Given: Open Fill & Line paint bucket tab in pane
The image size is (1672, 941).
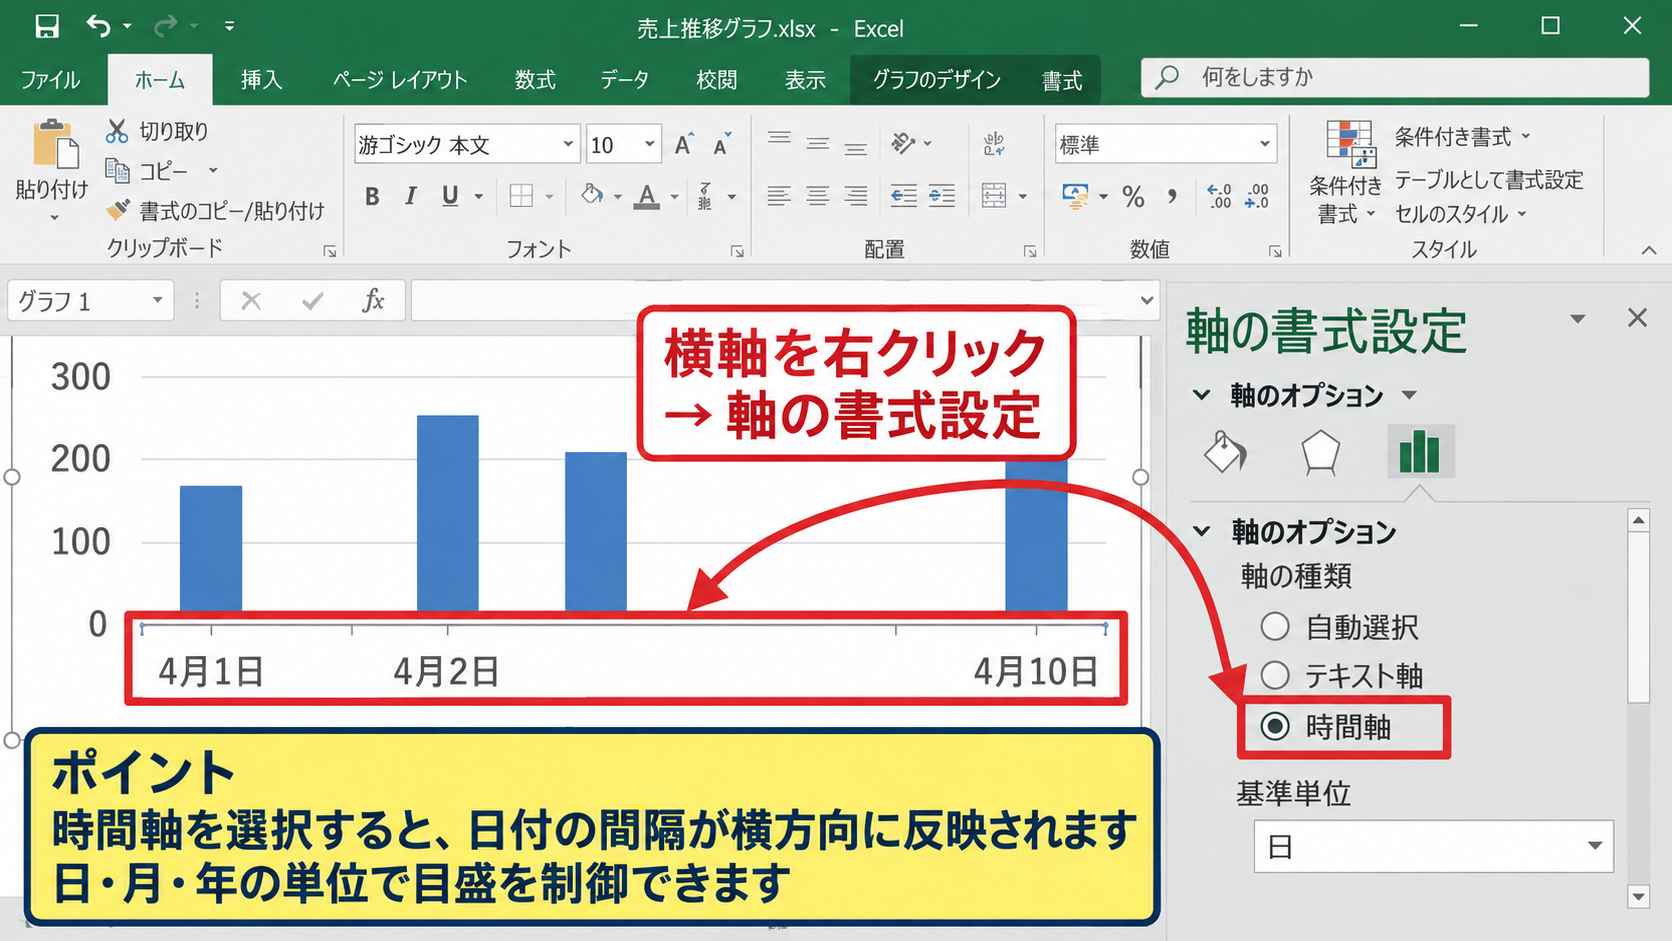Looking at the screenshot, I should [x=1225, y=452].
